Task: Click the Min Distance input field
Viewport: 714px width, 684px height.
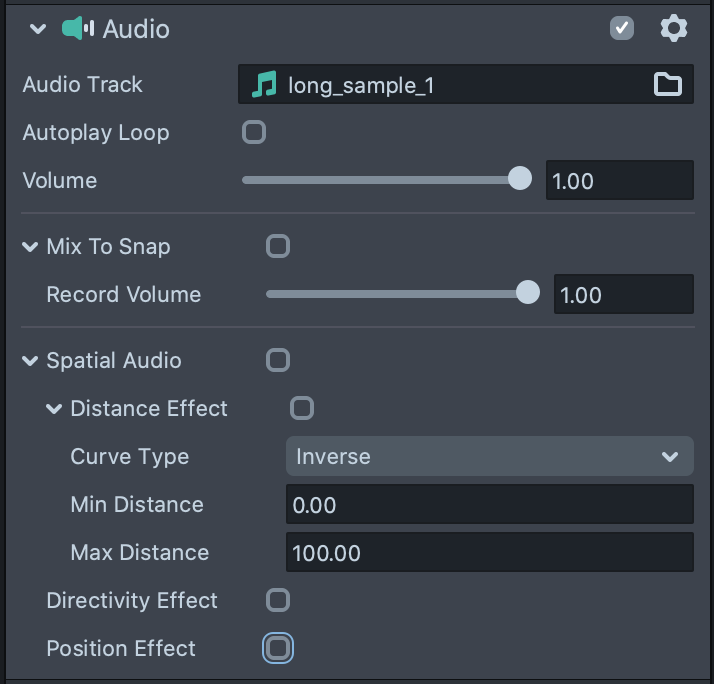Action: click(x=489, y=505)
